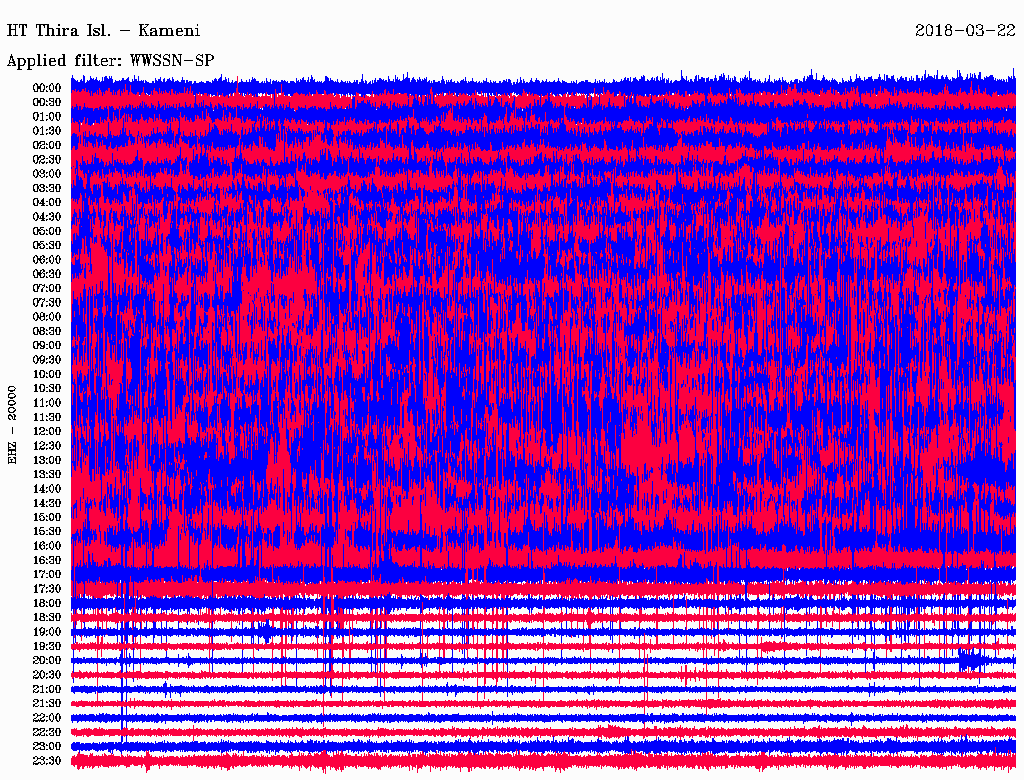
Task: Click the 20:30 time label
Action: (47, 674)
